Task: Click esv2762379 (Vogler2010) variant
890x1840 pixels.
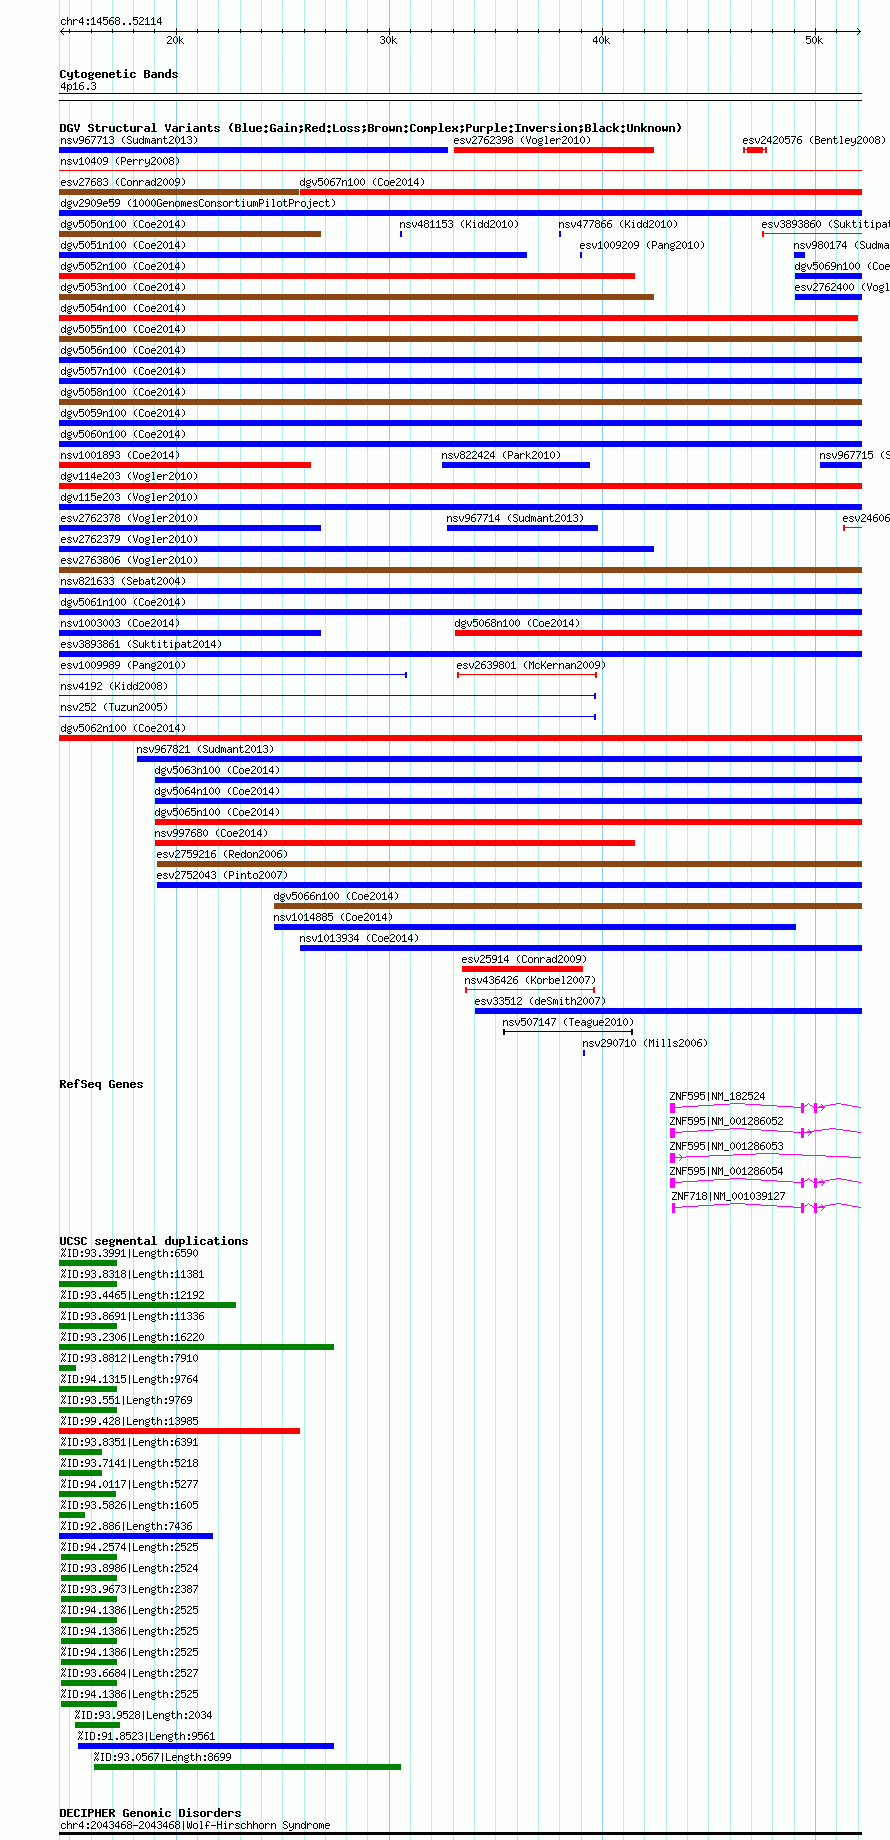Action: tap(357, 549)
